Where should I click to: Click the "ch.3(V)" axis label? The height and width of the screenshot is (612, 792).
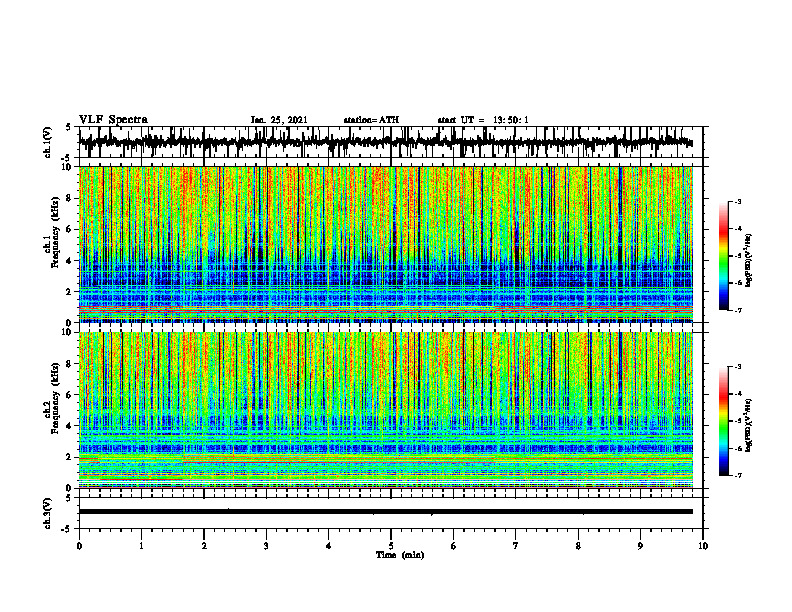(48, 513)
